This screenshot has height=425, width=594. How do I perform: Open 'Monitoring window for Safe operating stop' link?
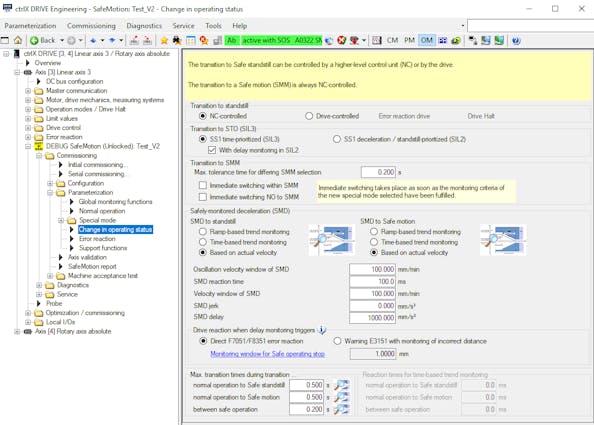[267, 354]
